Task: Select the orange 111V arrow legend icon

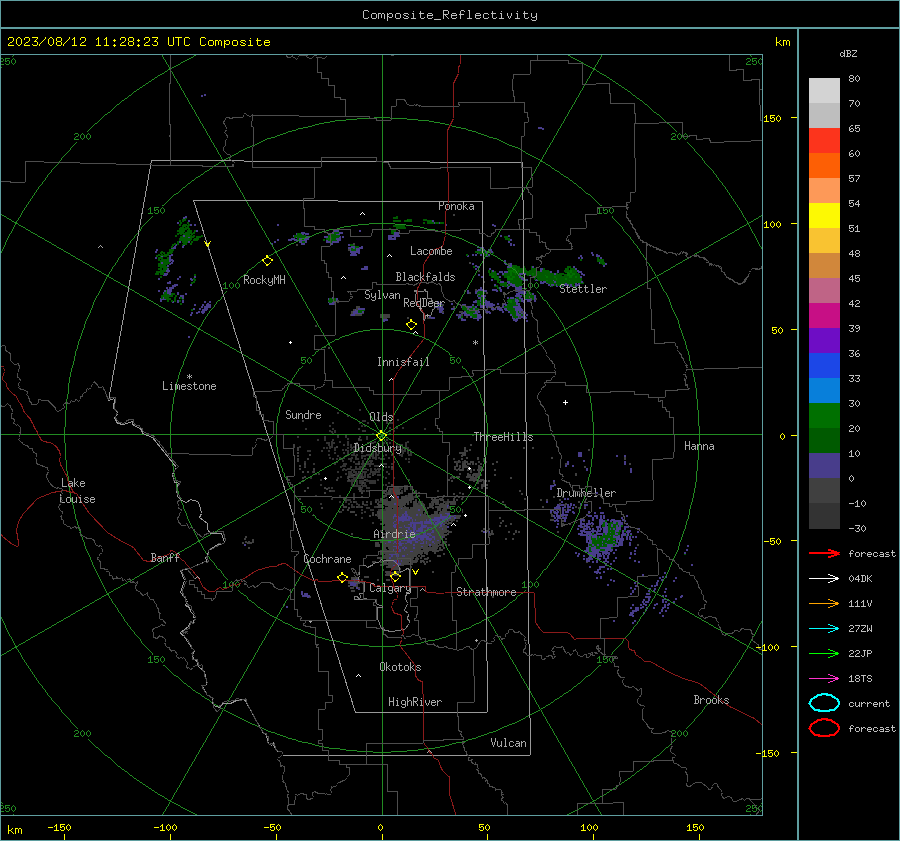Action: [x=824, y=603]
